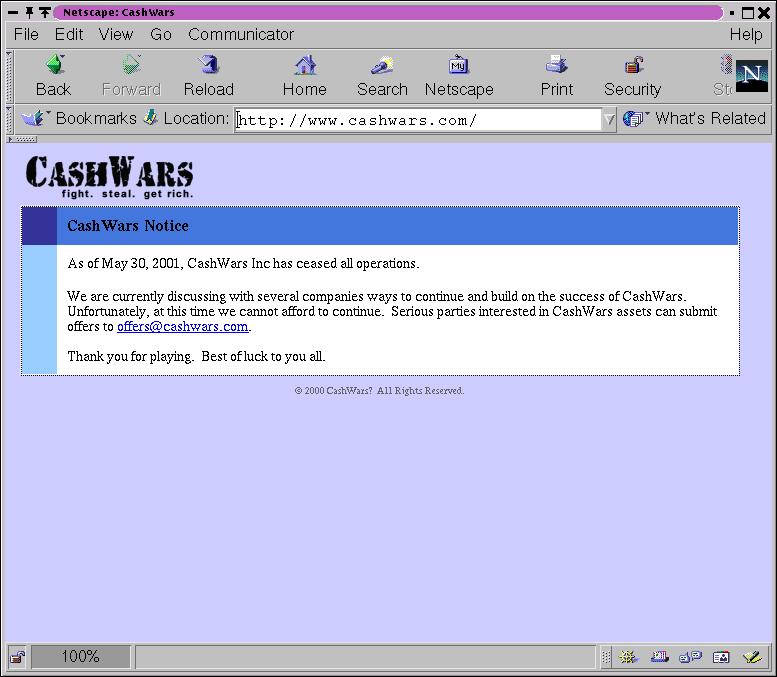
Task: Click the shade arrow in title bar
Action: coord(45,12)
